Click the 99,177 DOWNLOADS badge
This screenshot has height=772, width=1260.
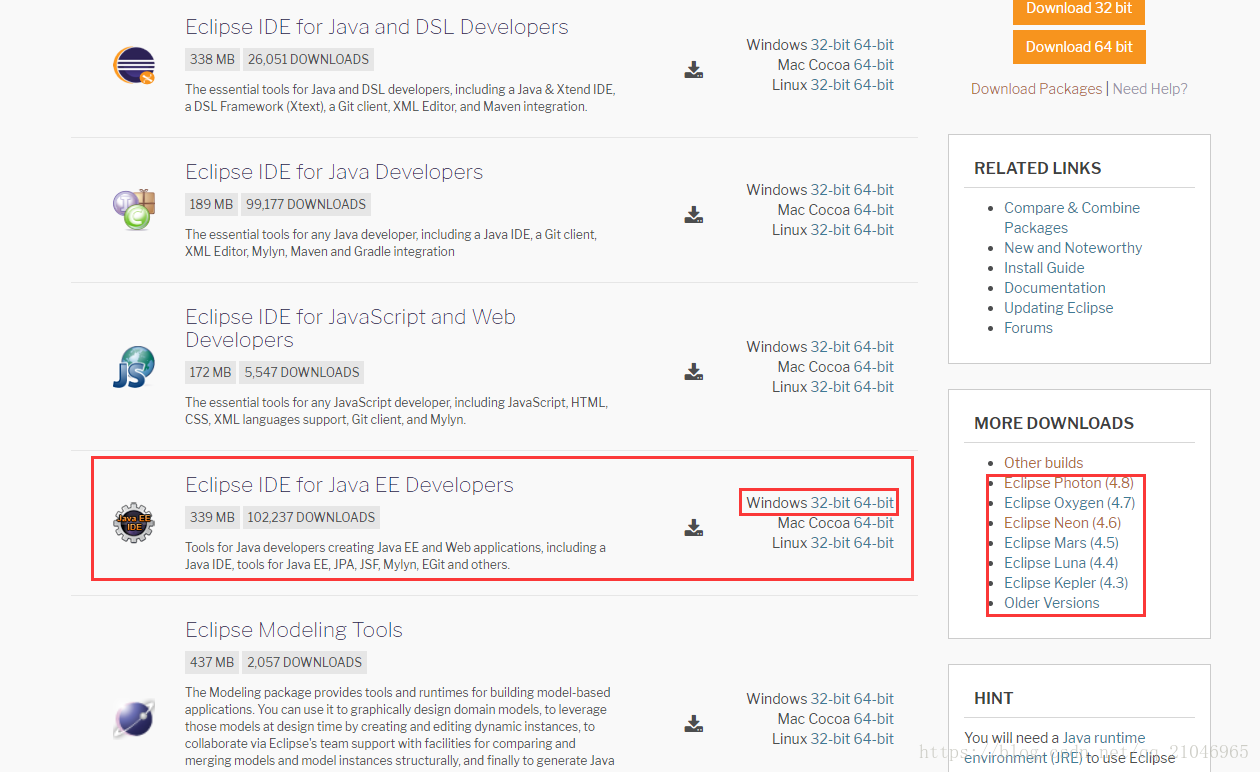(305, 204)
